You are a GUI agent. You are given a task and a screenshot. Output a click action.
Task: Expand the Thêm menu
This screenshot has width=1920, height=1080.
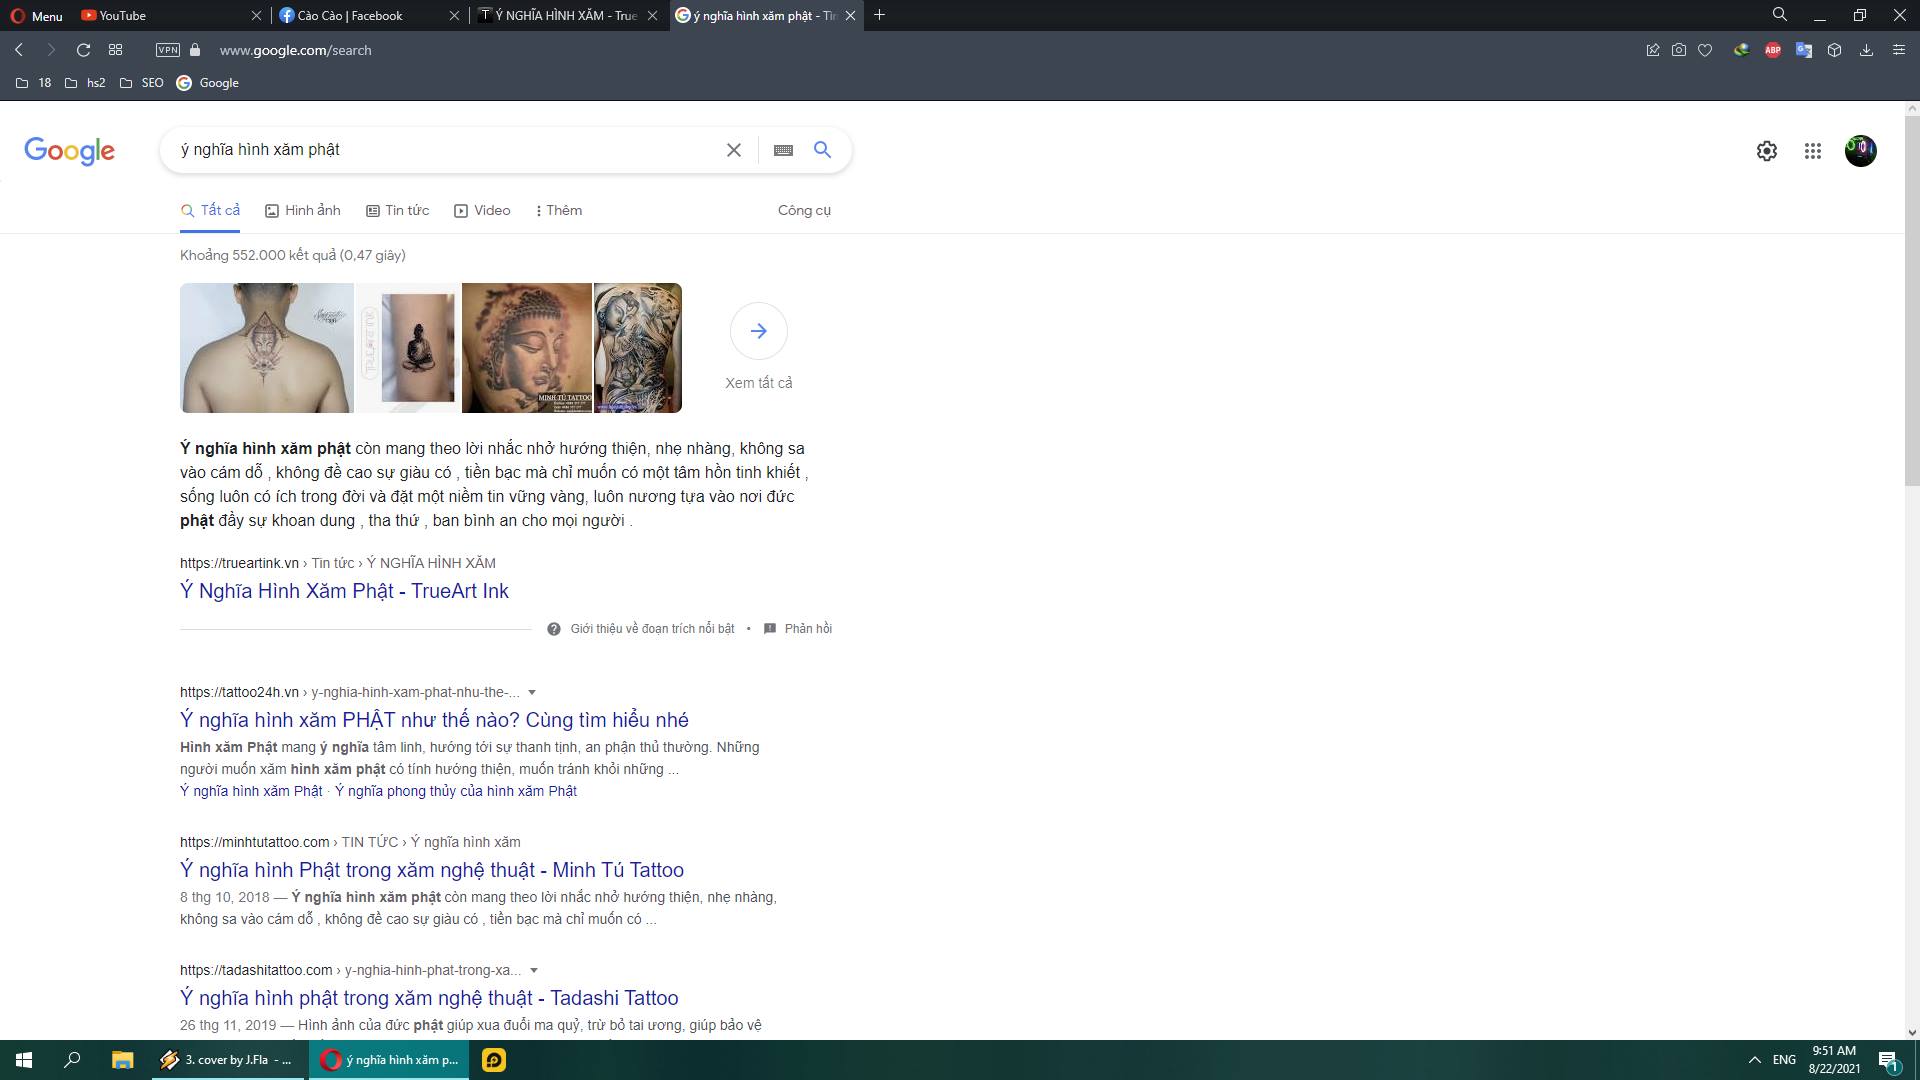click(x=559, y=211)
